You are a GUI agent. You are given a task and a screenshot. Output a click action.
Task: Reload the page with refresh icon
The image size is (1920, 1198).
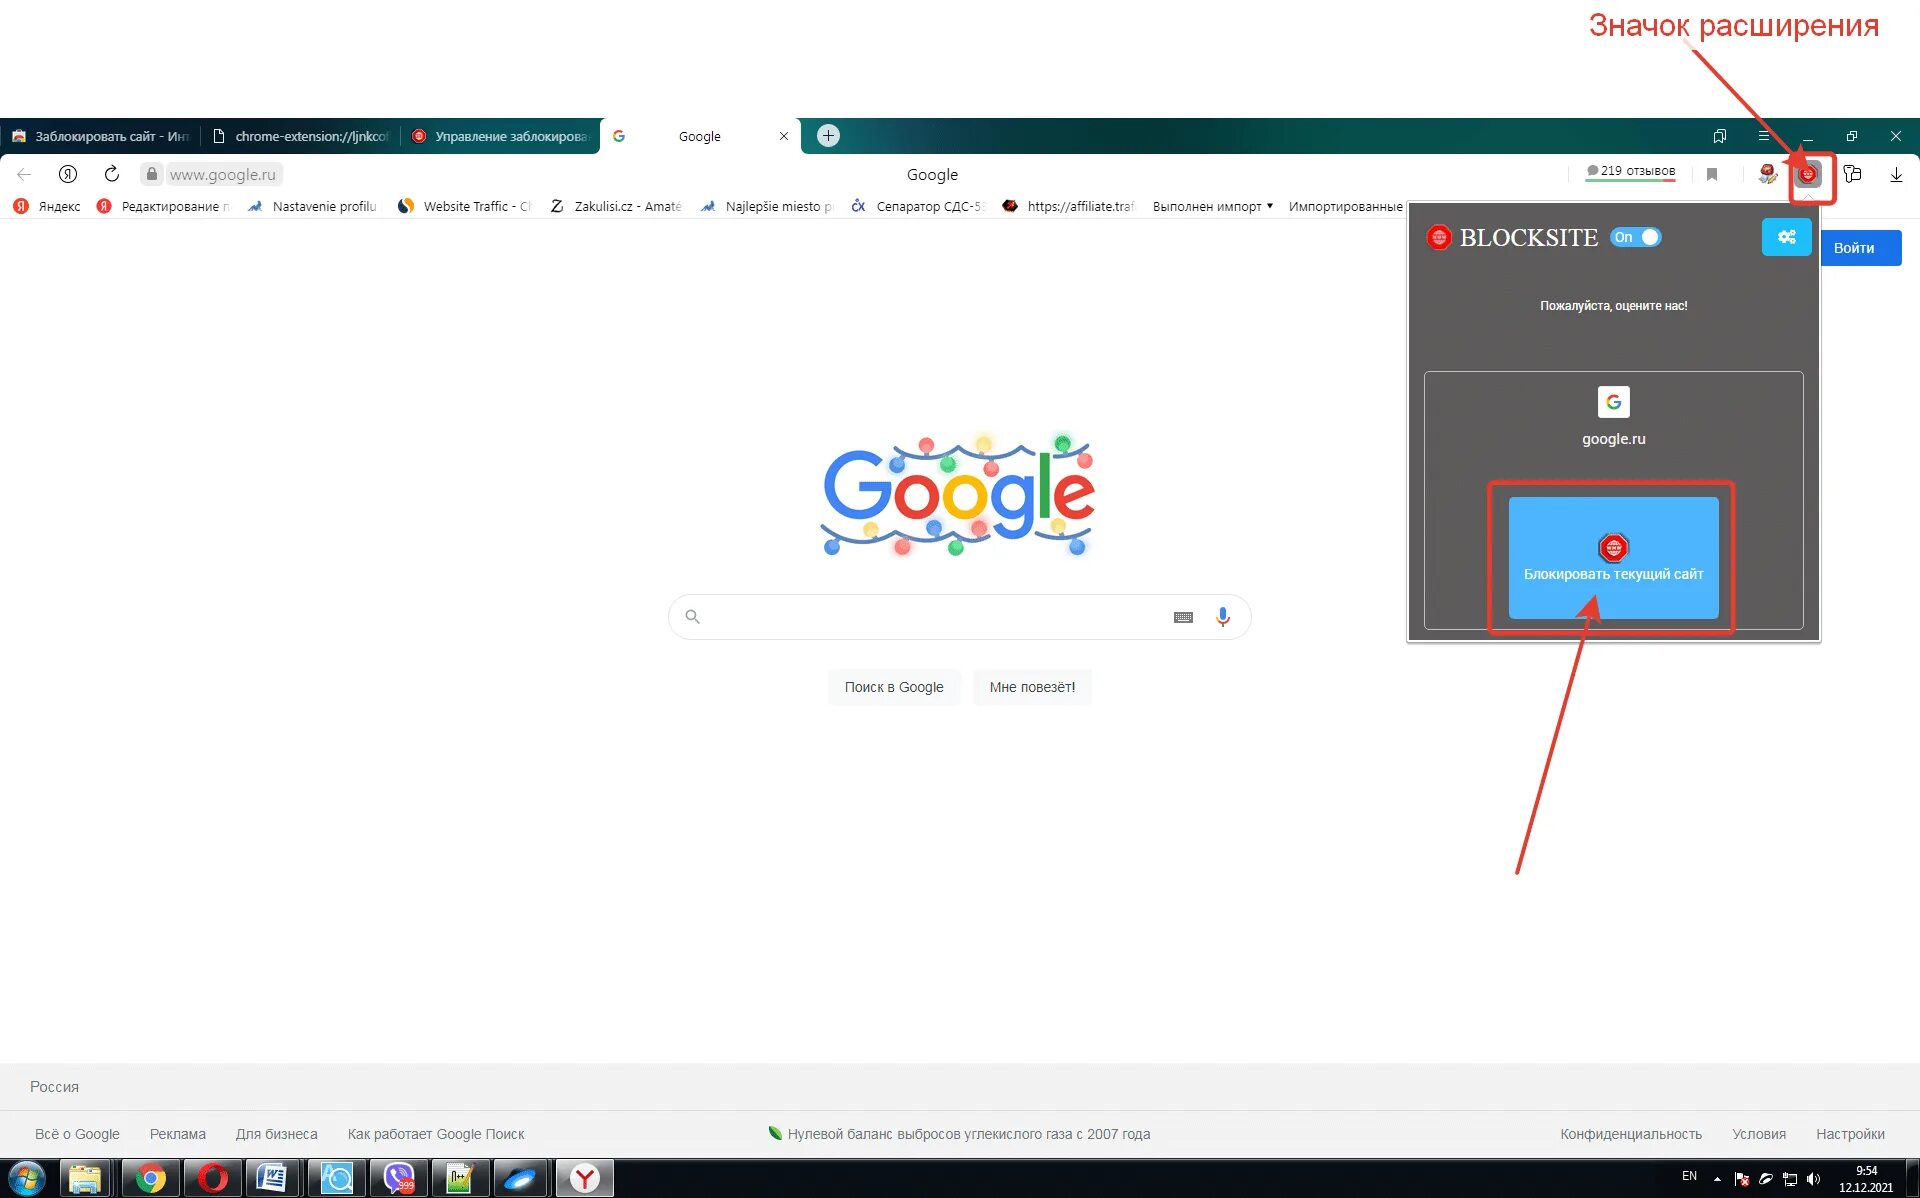tap(112, 174)
